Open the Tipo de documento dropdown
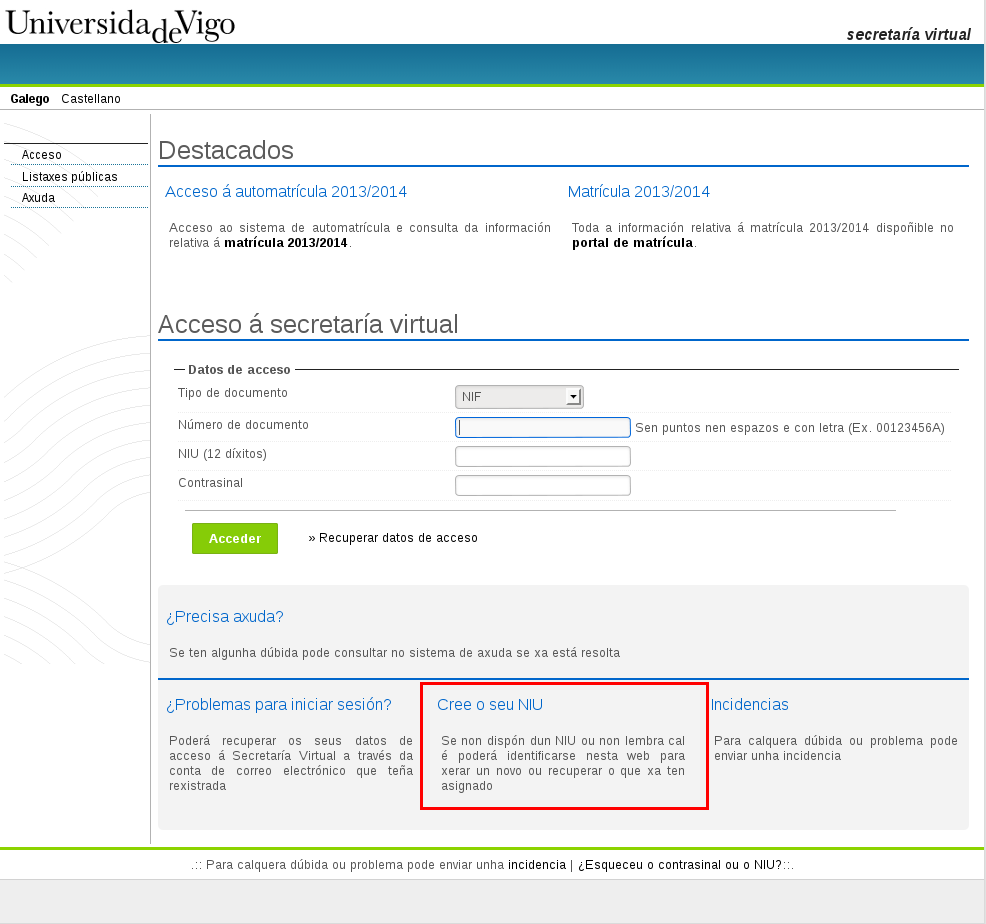The height and width of the screenshot is (924, 986). pyautogui.click(x=518, y=397)
